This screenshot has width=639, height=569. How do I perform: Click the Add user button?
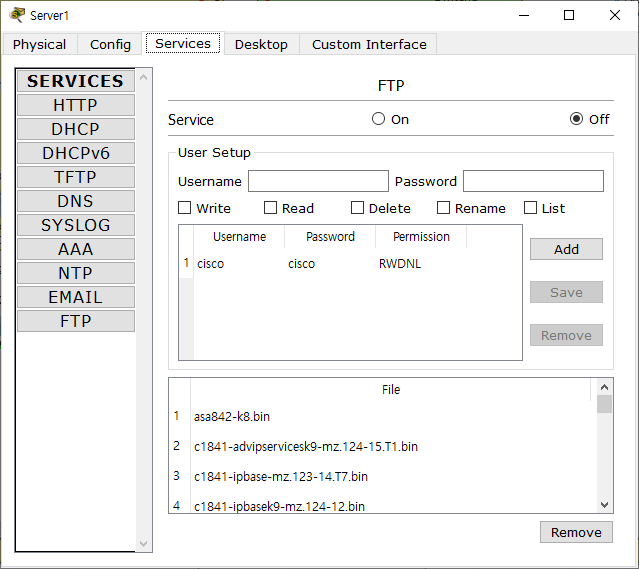tap(566, 249)
